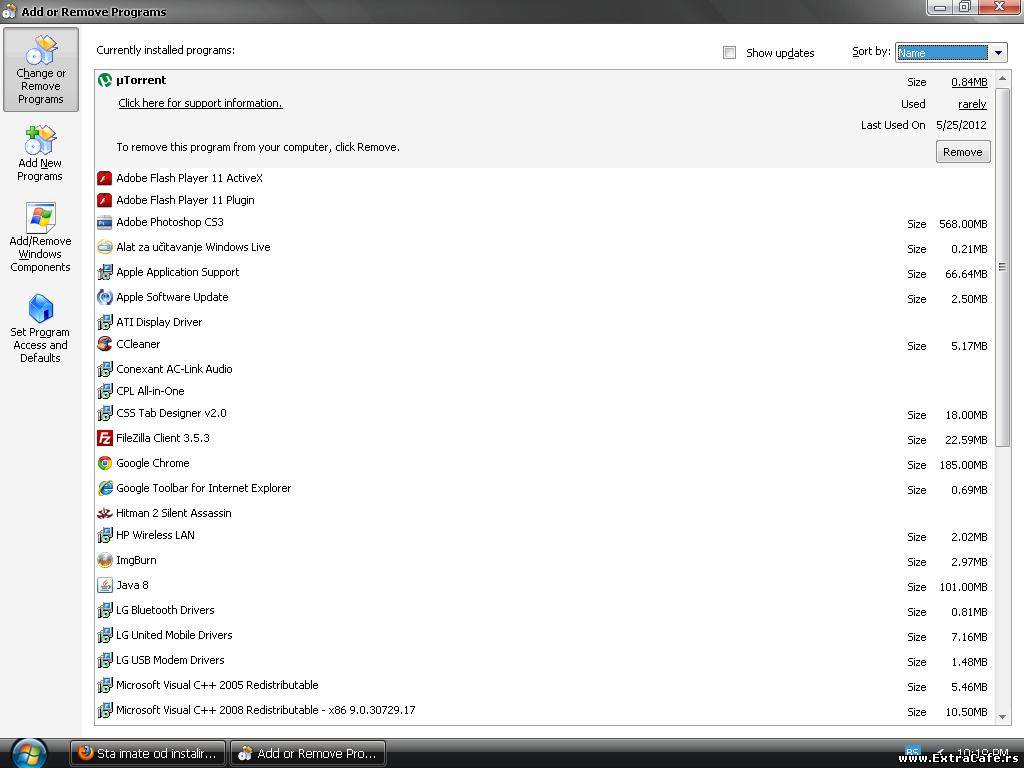This screenshot has width=1024, height=768.
Task: Select the Adobe Photoshop CS3 entry name
Action: [170, 222]
